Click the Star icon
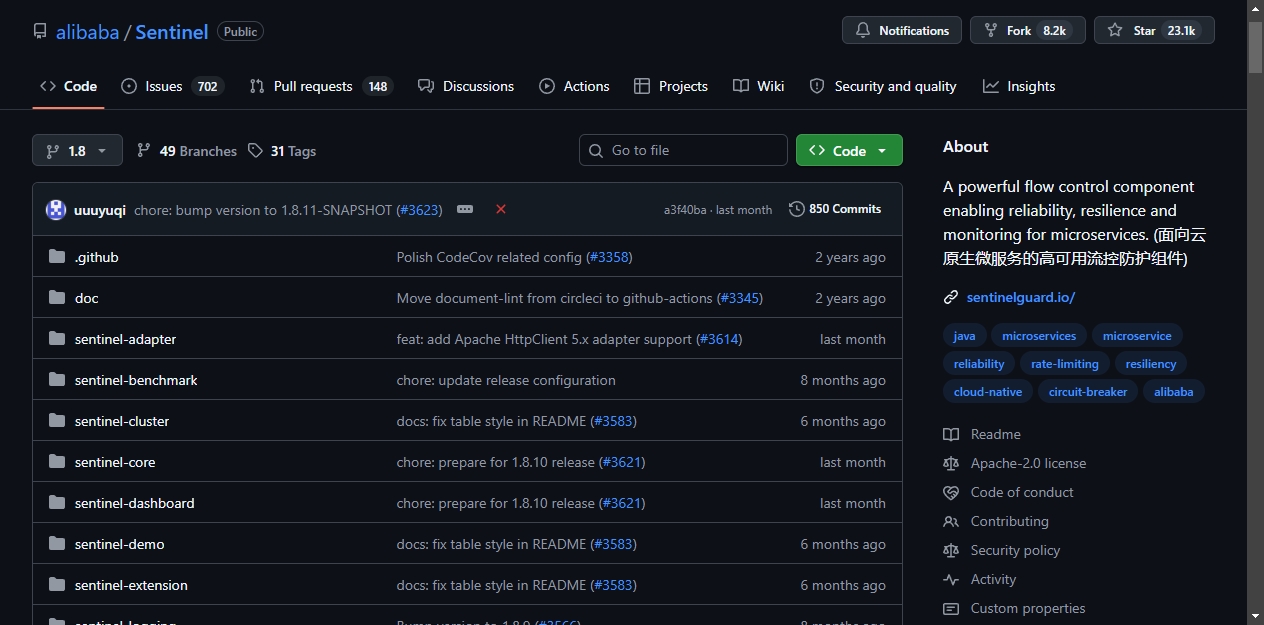The height and width of the screenshot is (625, 1264). (x=1115, y=31)
